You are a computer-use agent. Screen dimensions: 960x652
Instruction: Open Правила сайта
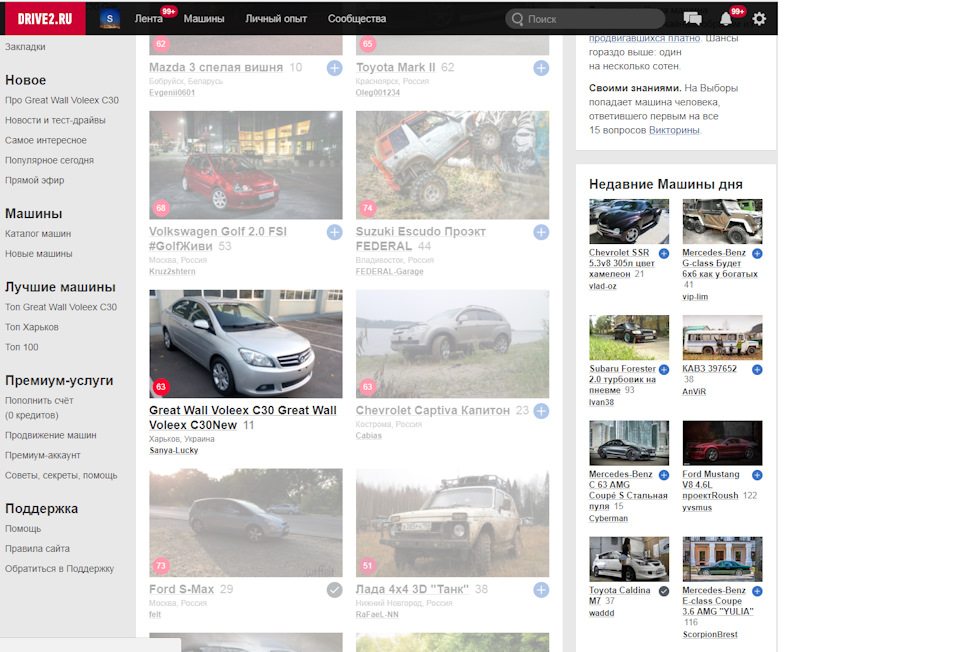pos(37,549)
